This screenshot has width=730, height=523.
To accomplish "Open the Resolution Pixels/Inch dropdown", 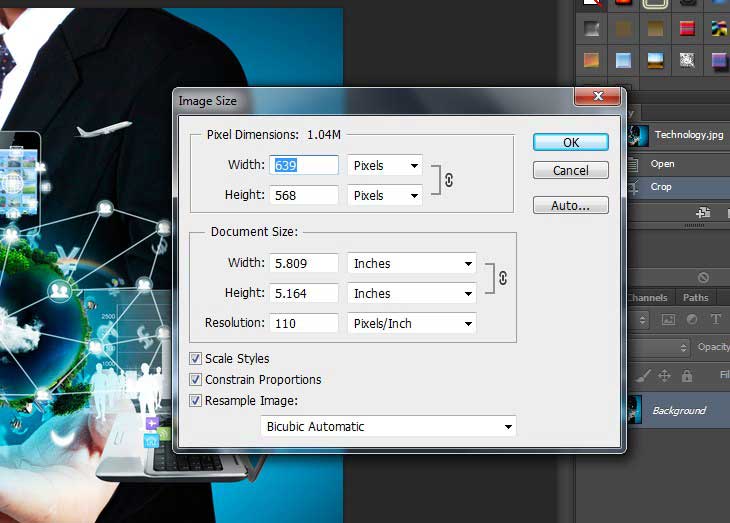I will 411,323.
